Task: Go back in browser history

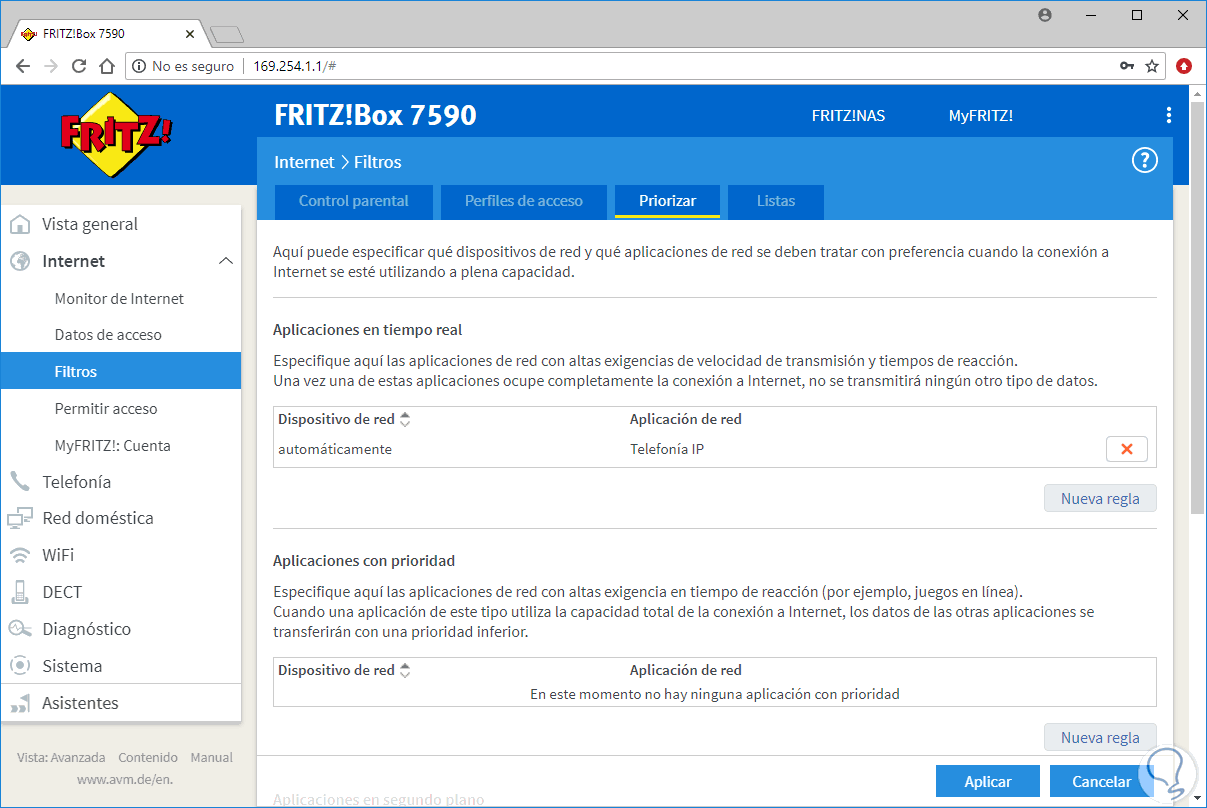Action: tap(23, 66)
